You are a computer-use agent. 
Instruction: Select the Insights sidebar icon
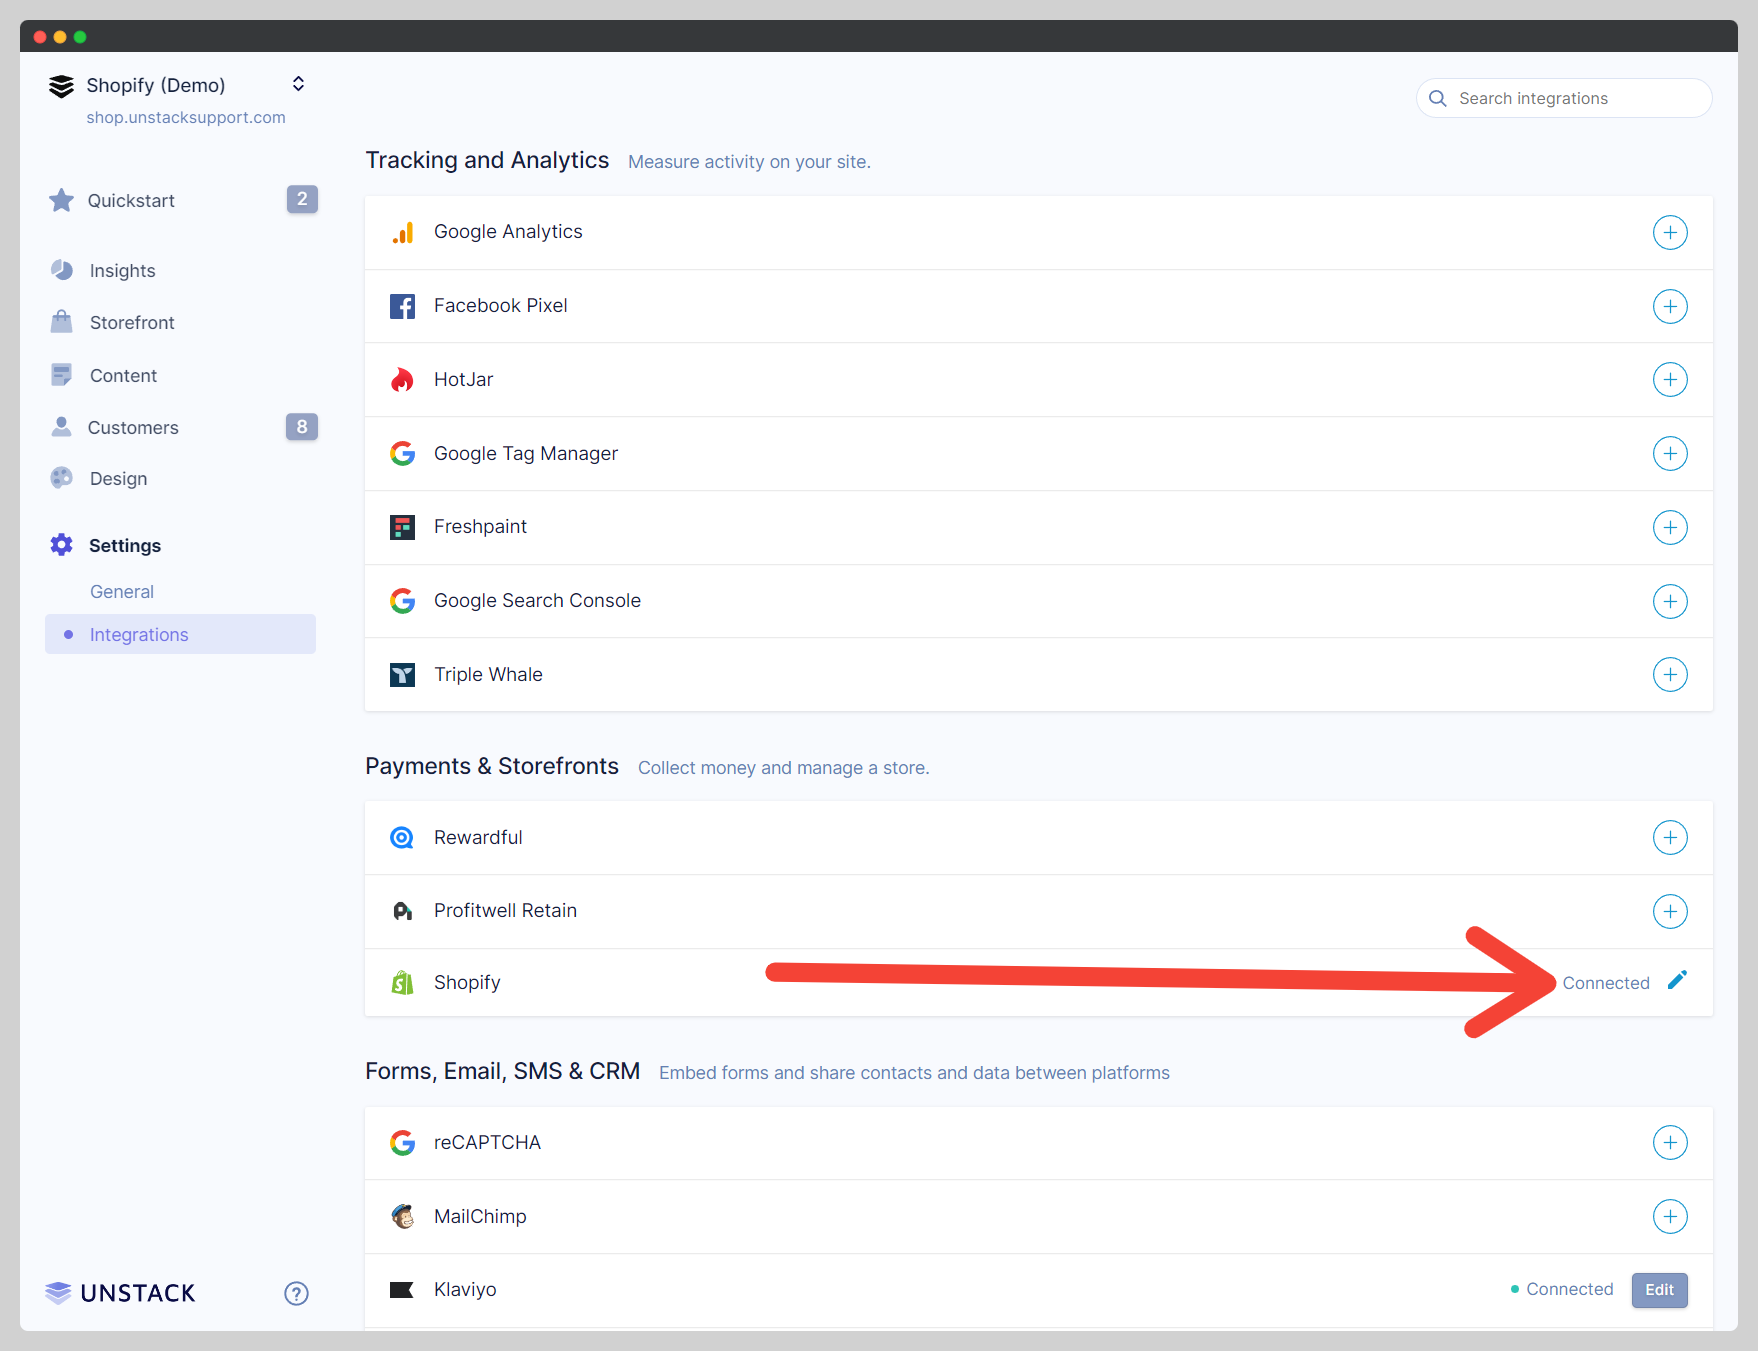click(61, 270)
